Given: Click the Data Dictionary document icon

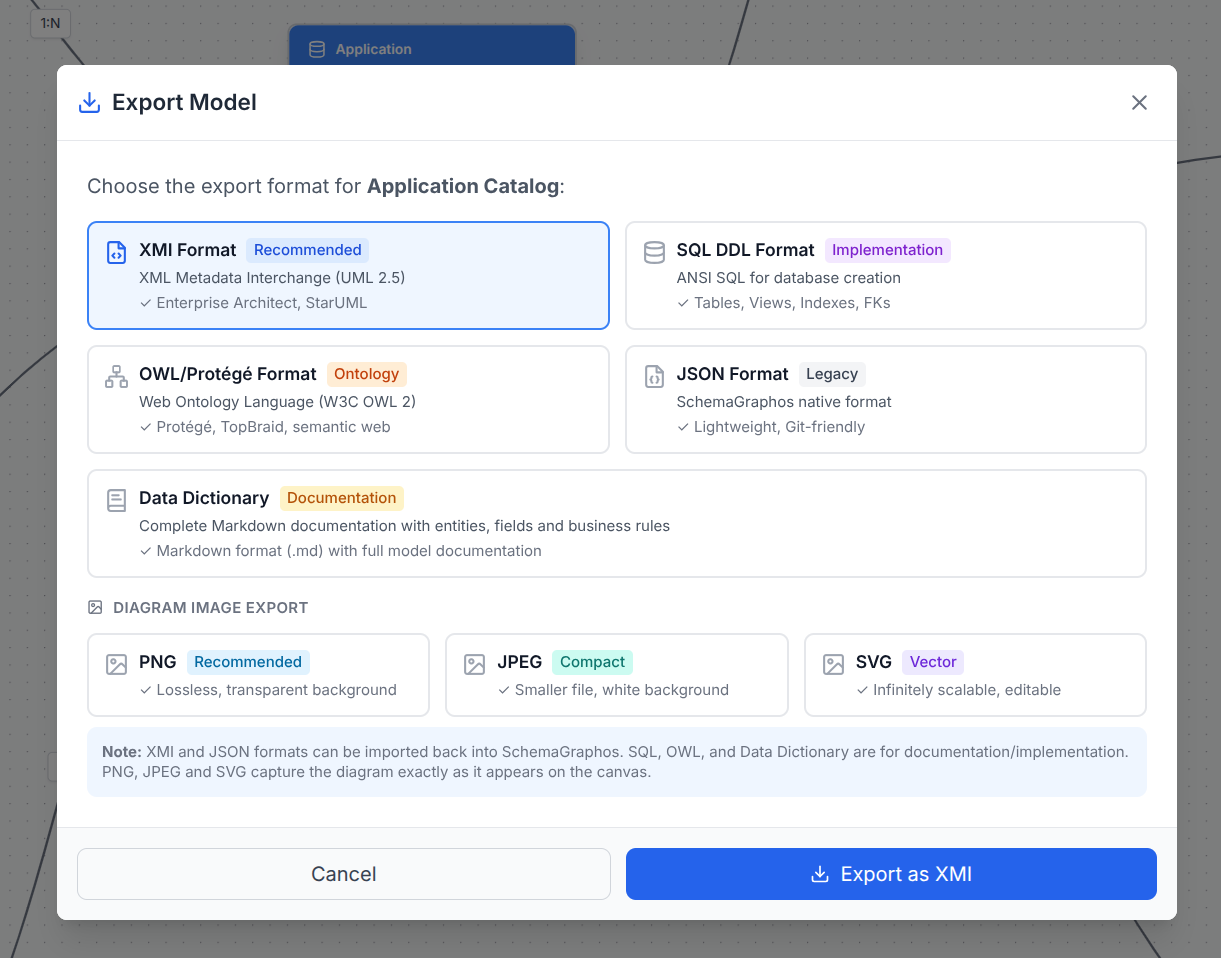Looking at the screenshot, I should 116,498.
